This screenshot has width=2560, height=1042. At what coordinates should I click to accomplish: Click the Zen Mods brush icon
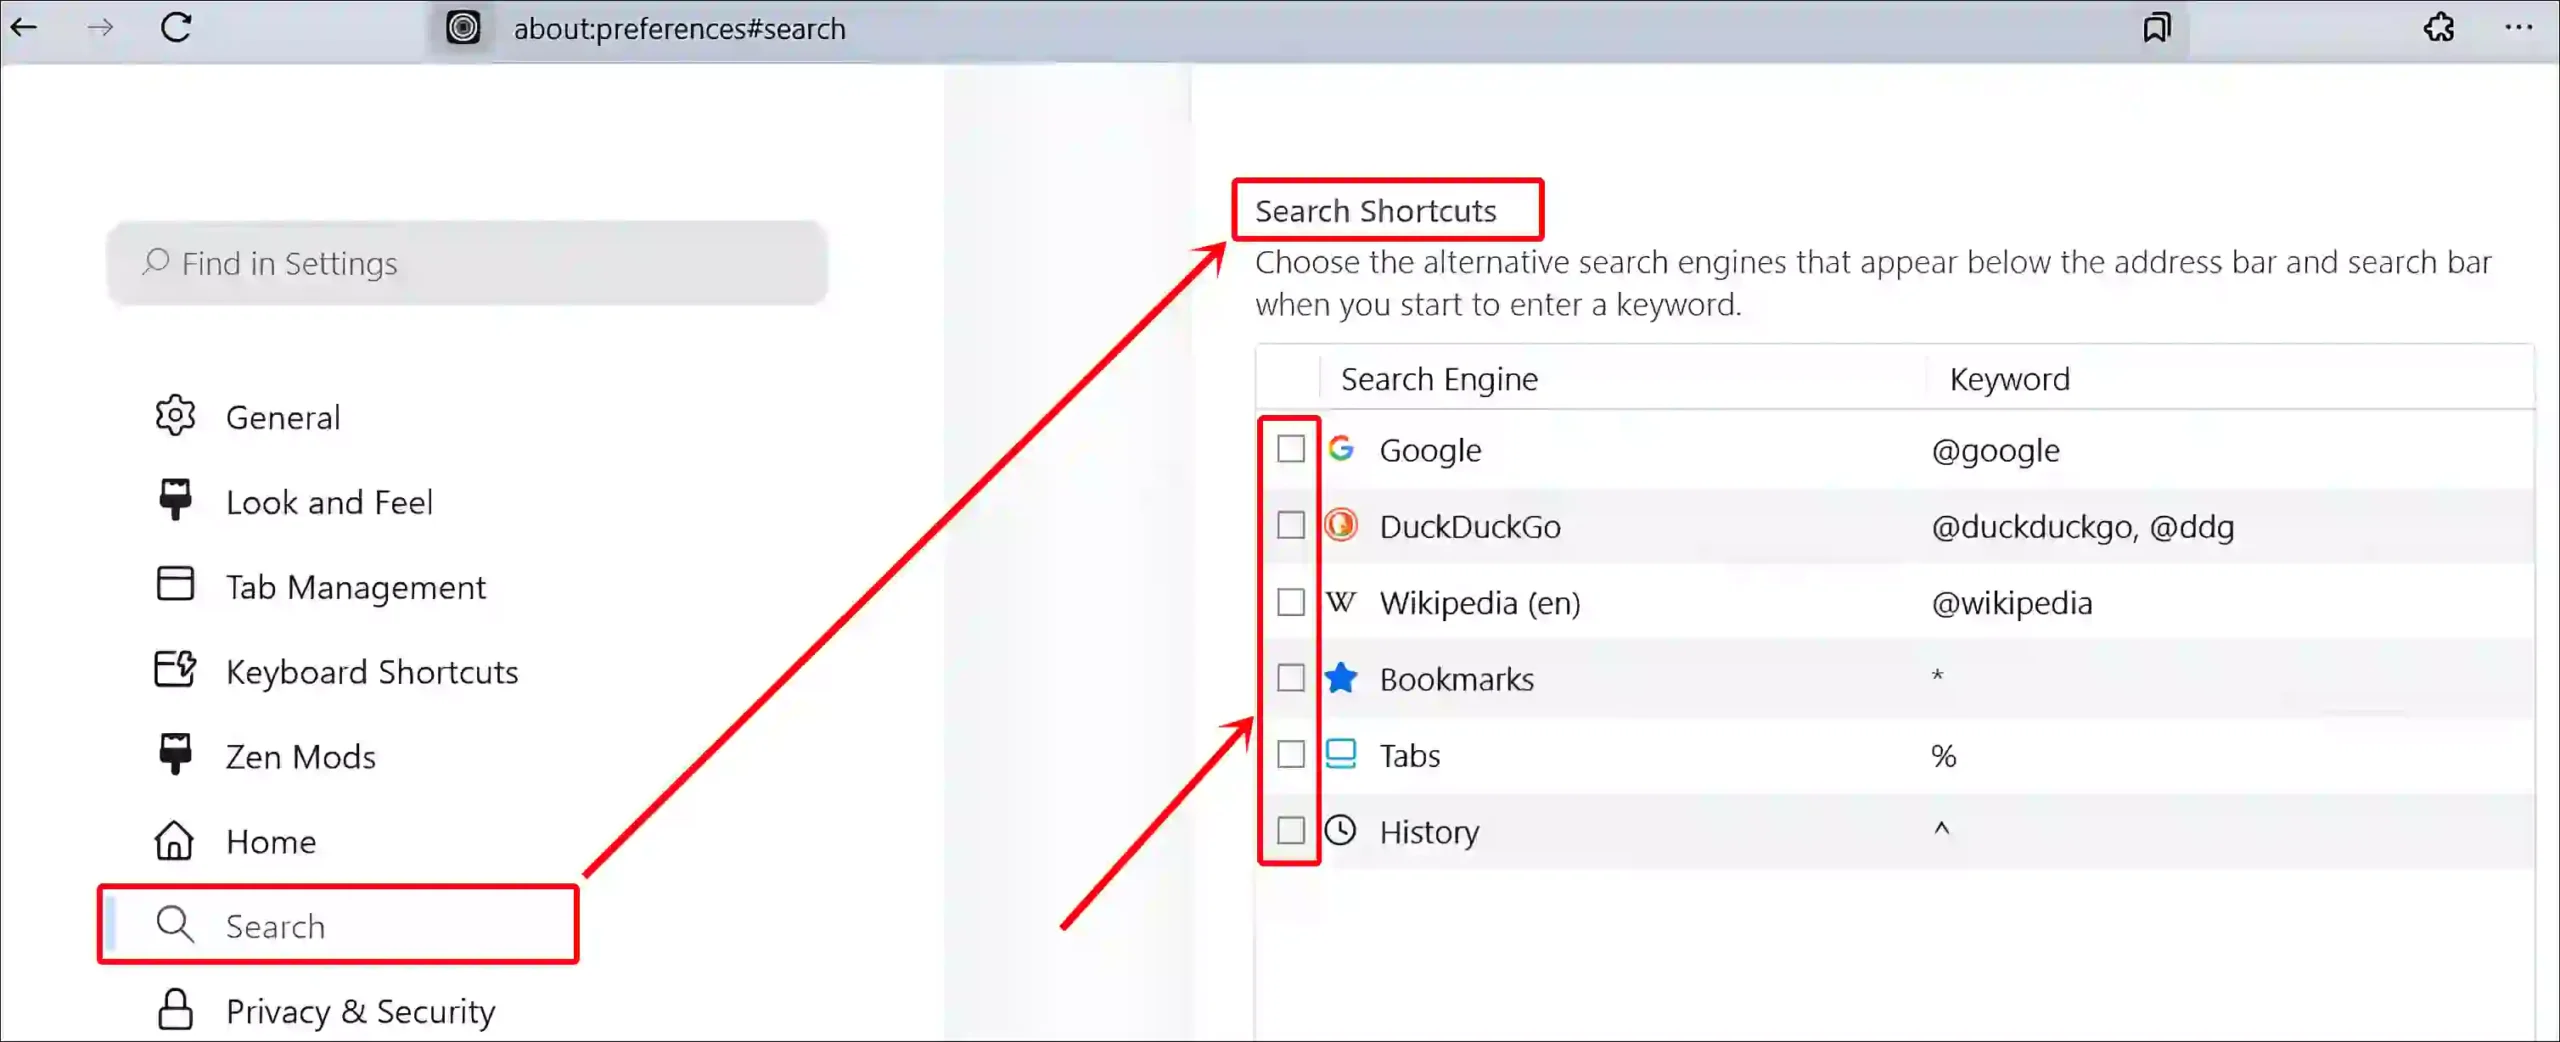pos(175,755)
